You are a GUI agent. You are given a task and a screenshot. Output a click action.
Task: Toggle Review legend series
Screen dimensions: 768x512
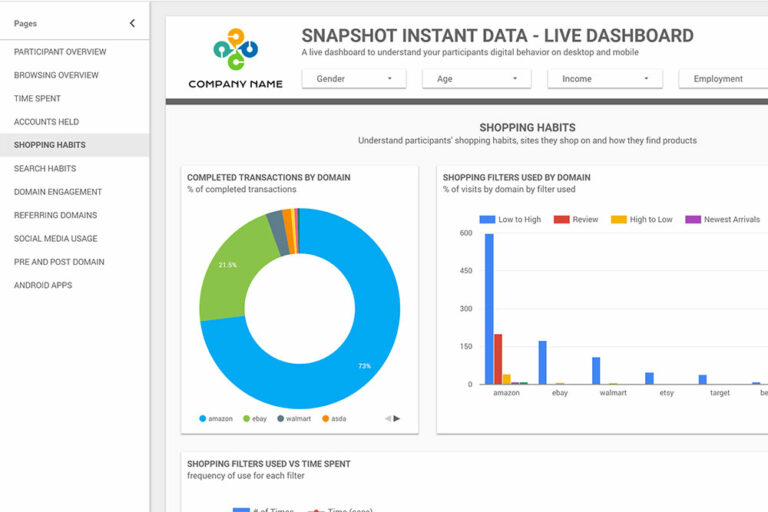click(x=576, y=219)
